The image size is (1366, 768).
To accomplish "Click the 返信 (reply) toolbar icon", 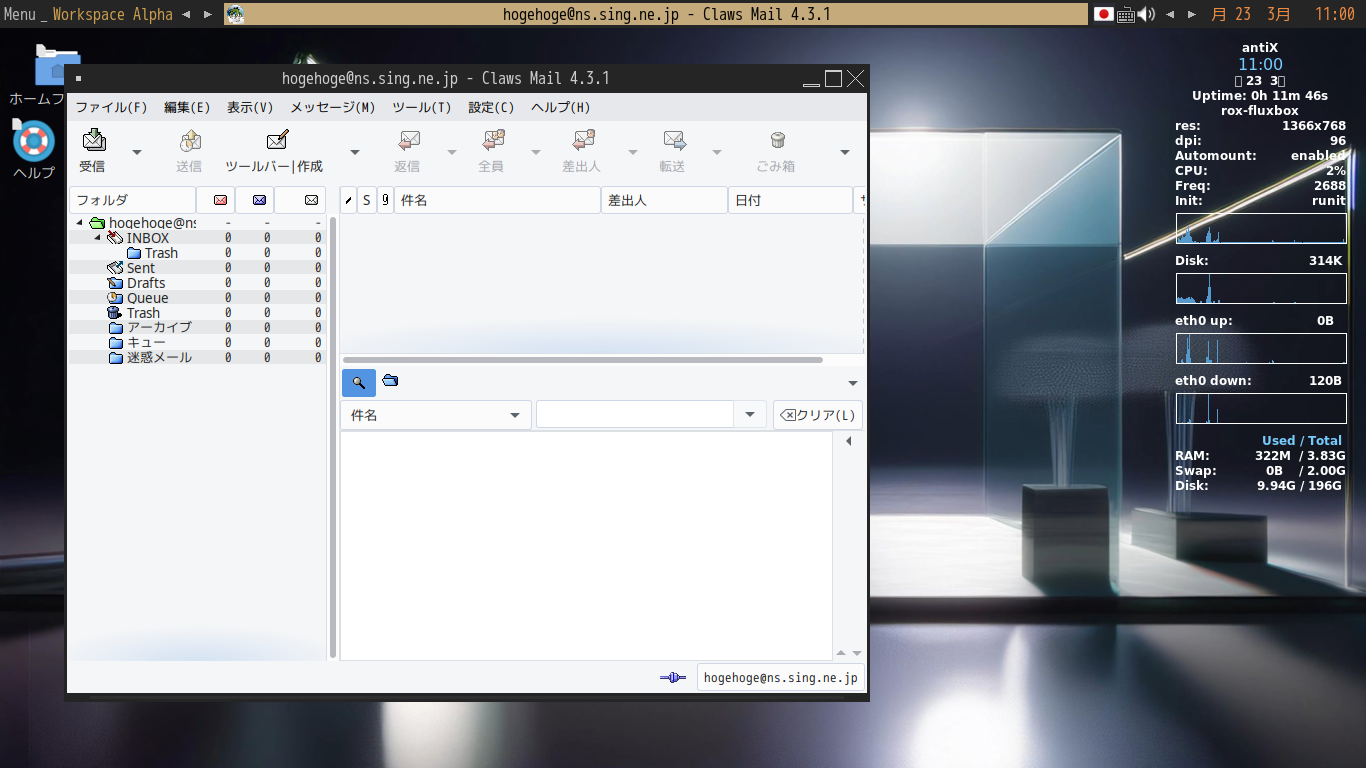I will [x=408, y=141].
